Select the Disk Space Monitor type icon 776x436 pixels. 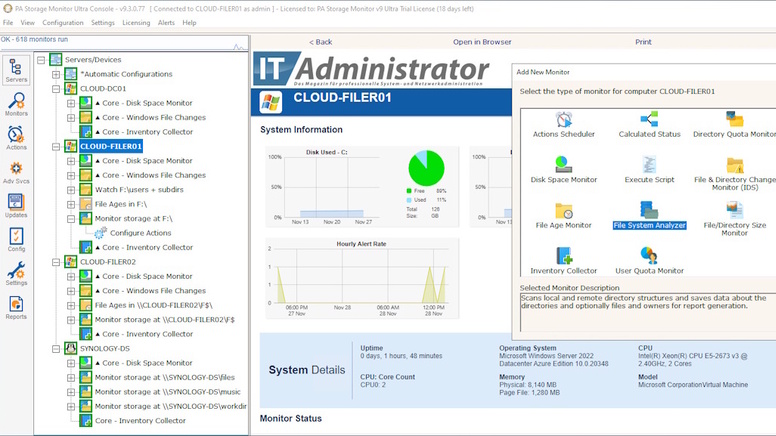tap(563, 168)
